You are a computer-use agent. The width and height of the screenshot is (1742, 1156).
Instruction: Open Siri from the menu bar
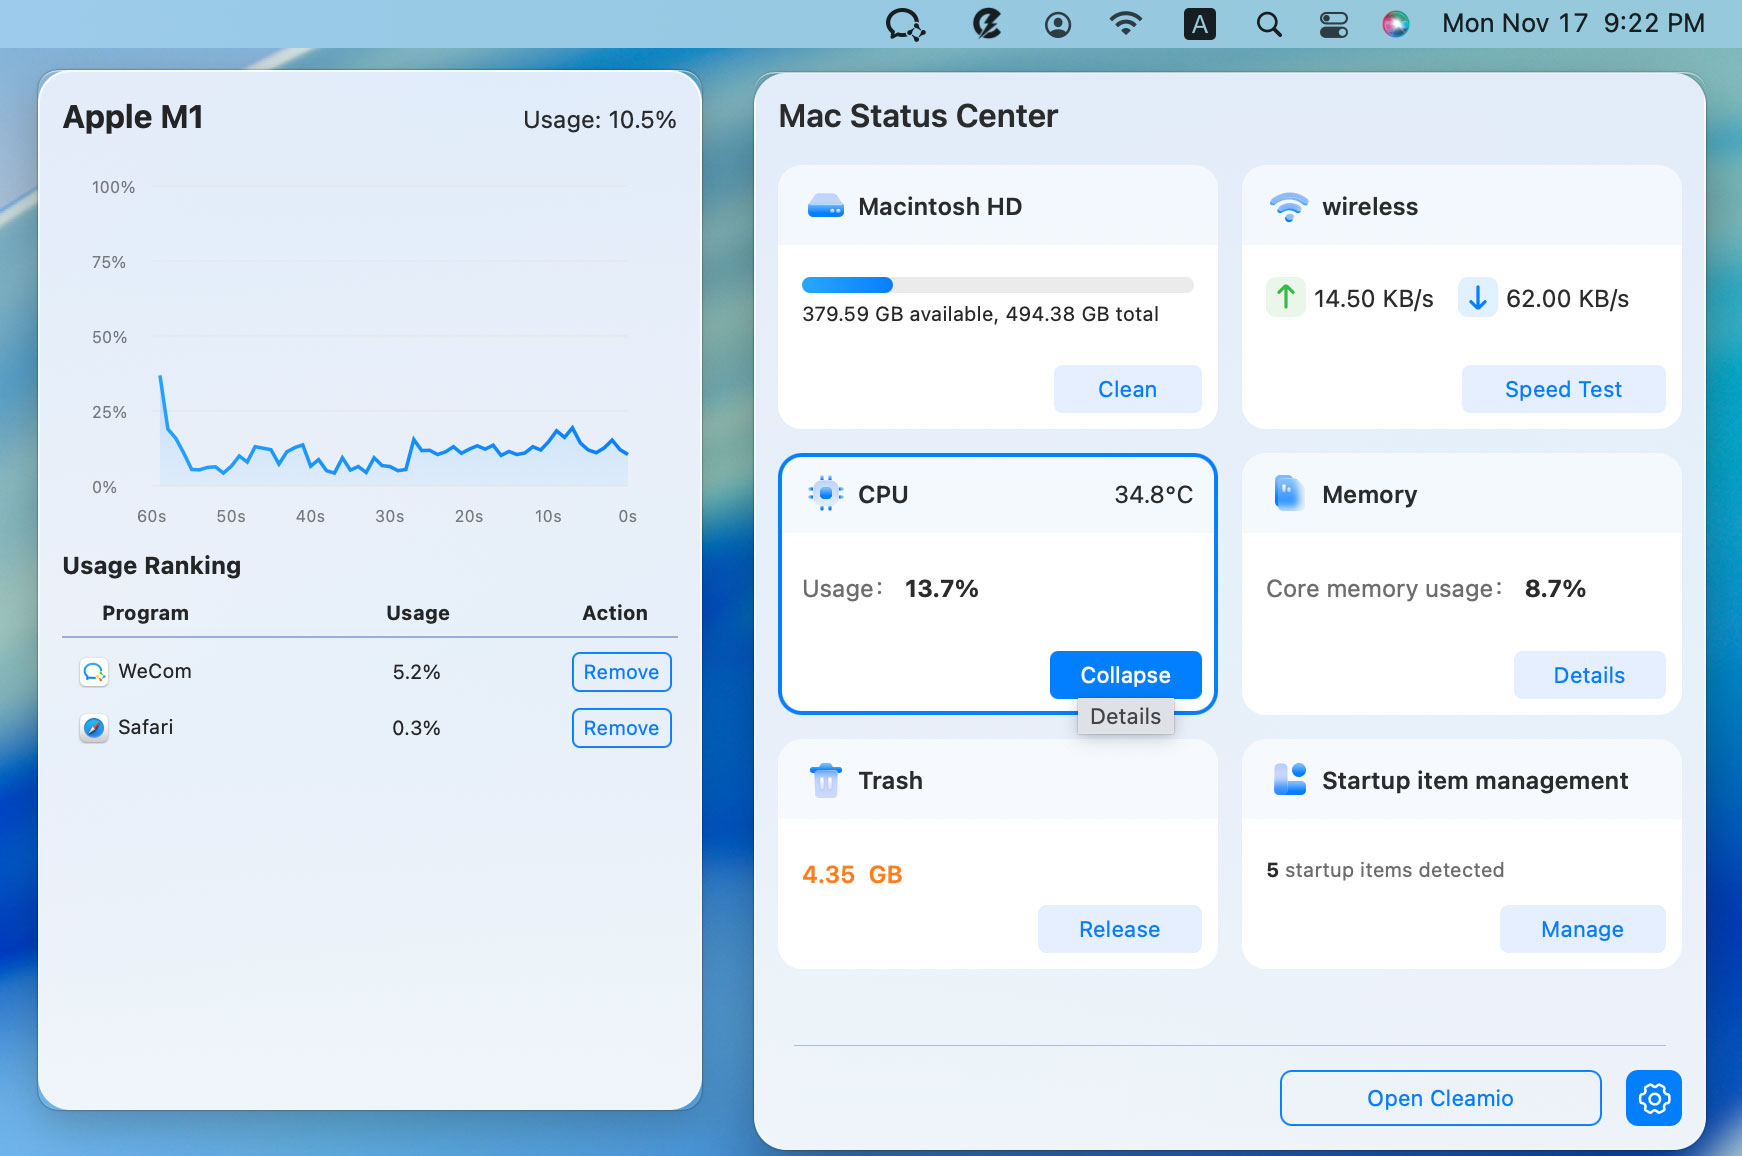(x=1396, y=23)
